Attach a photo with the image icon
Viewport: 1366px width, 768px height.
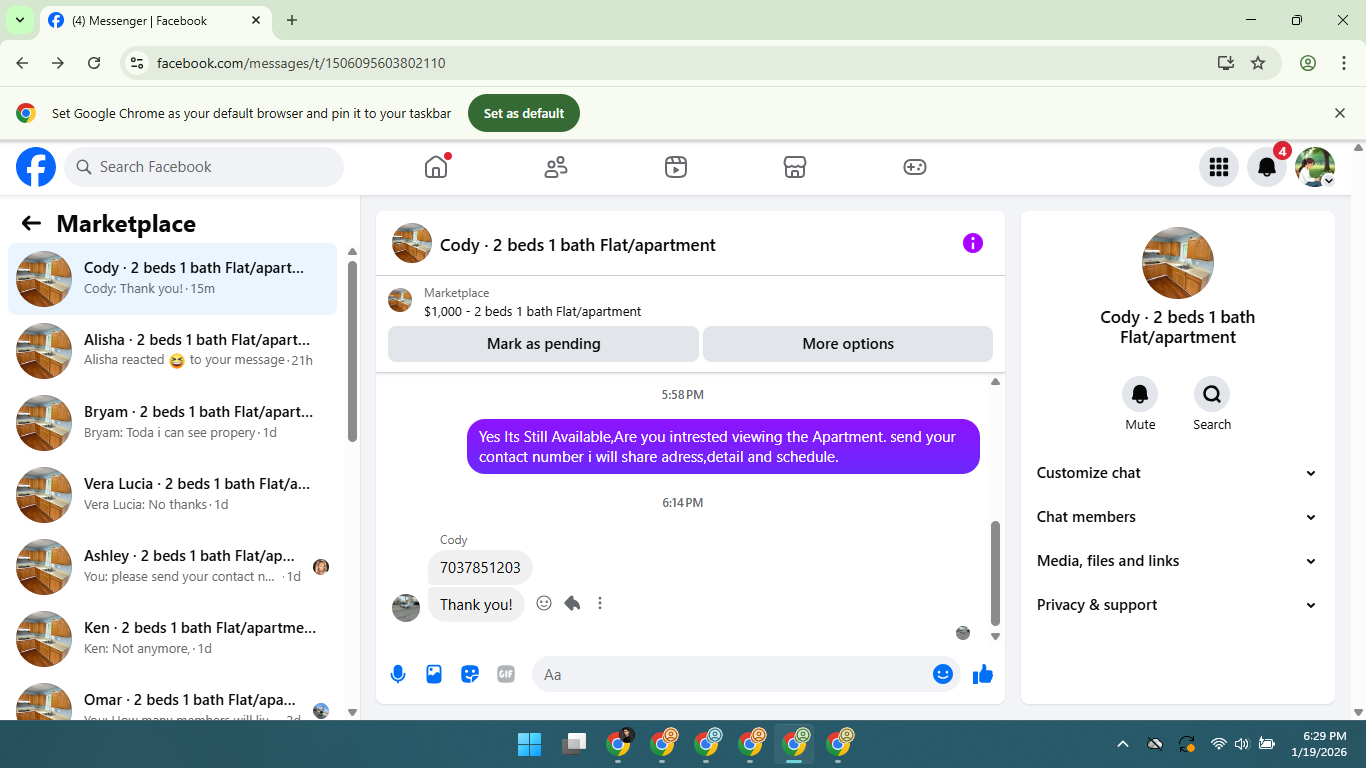click(434, 674)
